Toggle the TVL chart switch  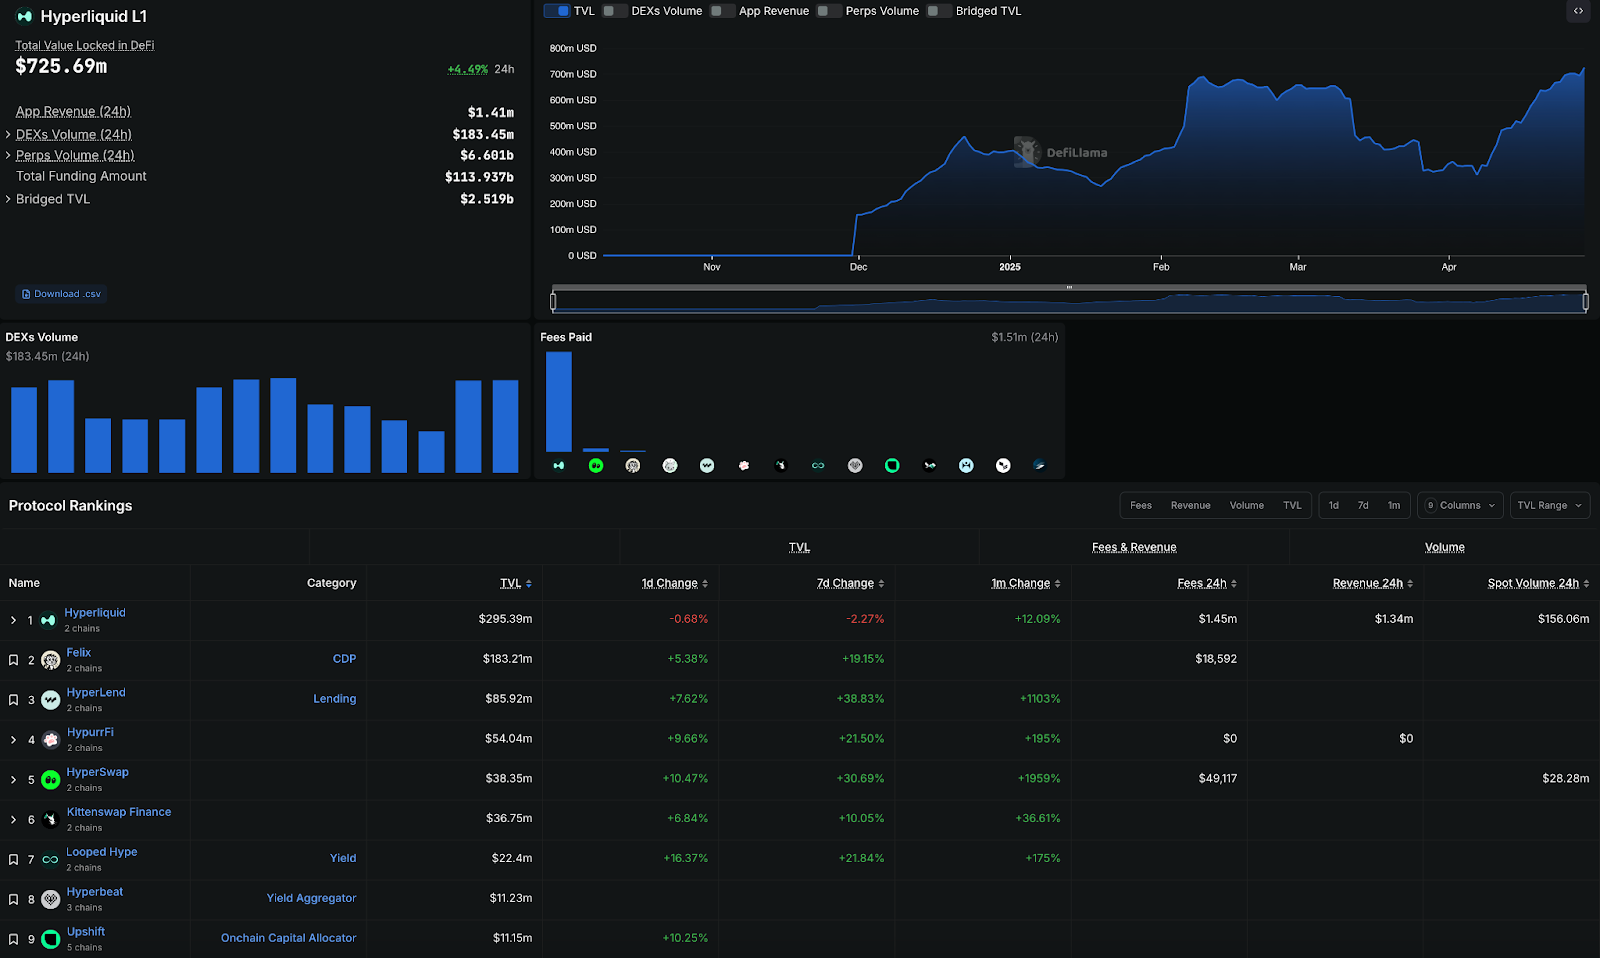tap(557, 11)
